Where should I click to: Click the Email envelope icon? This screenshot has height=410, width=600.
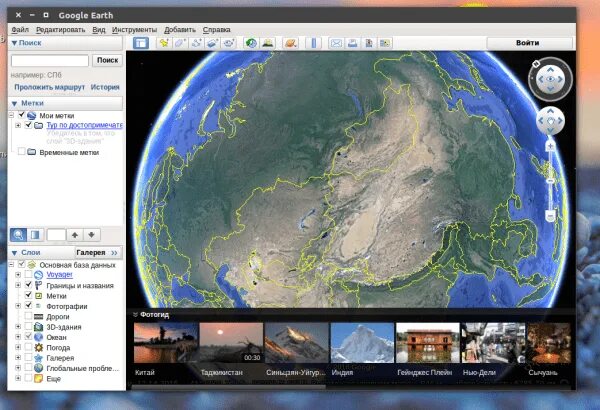coord(336,43)
